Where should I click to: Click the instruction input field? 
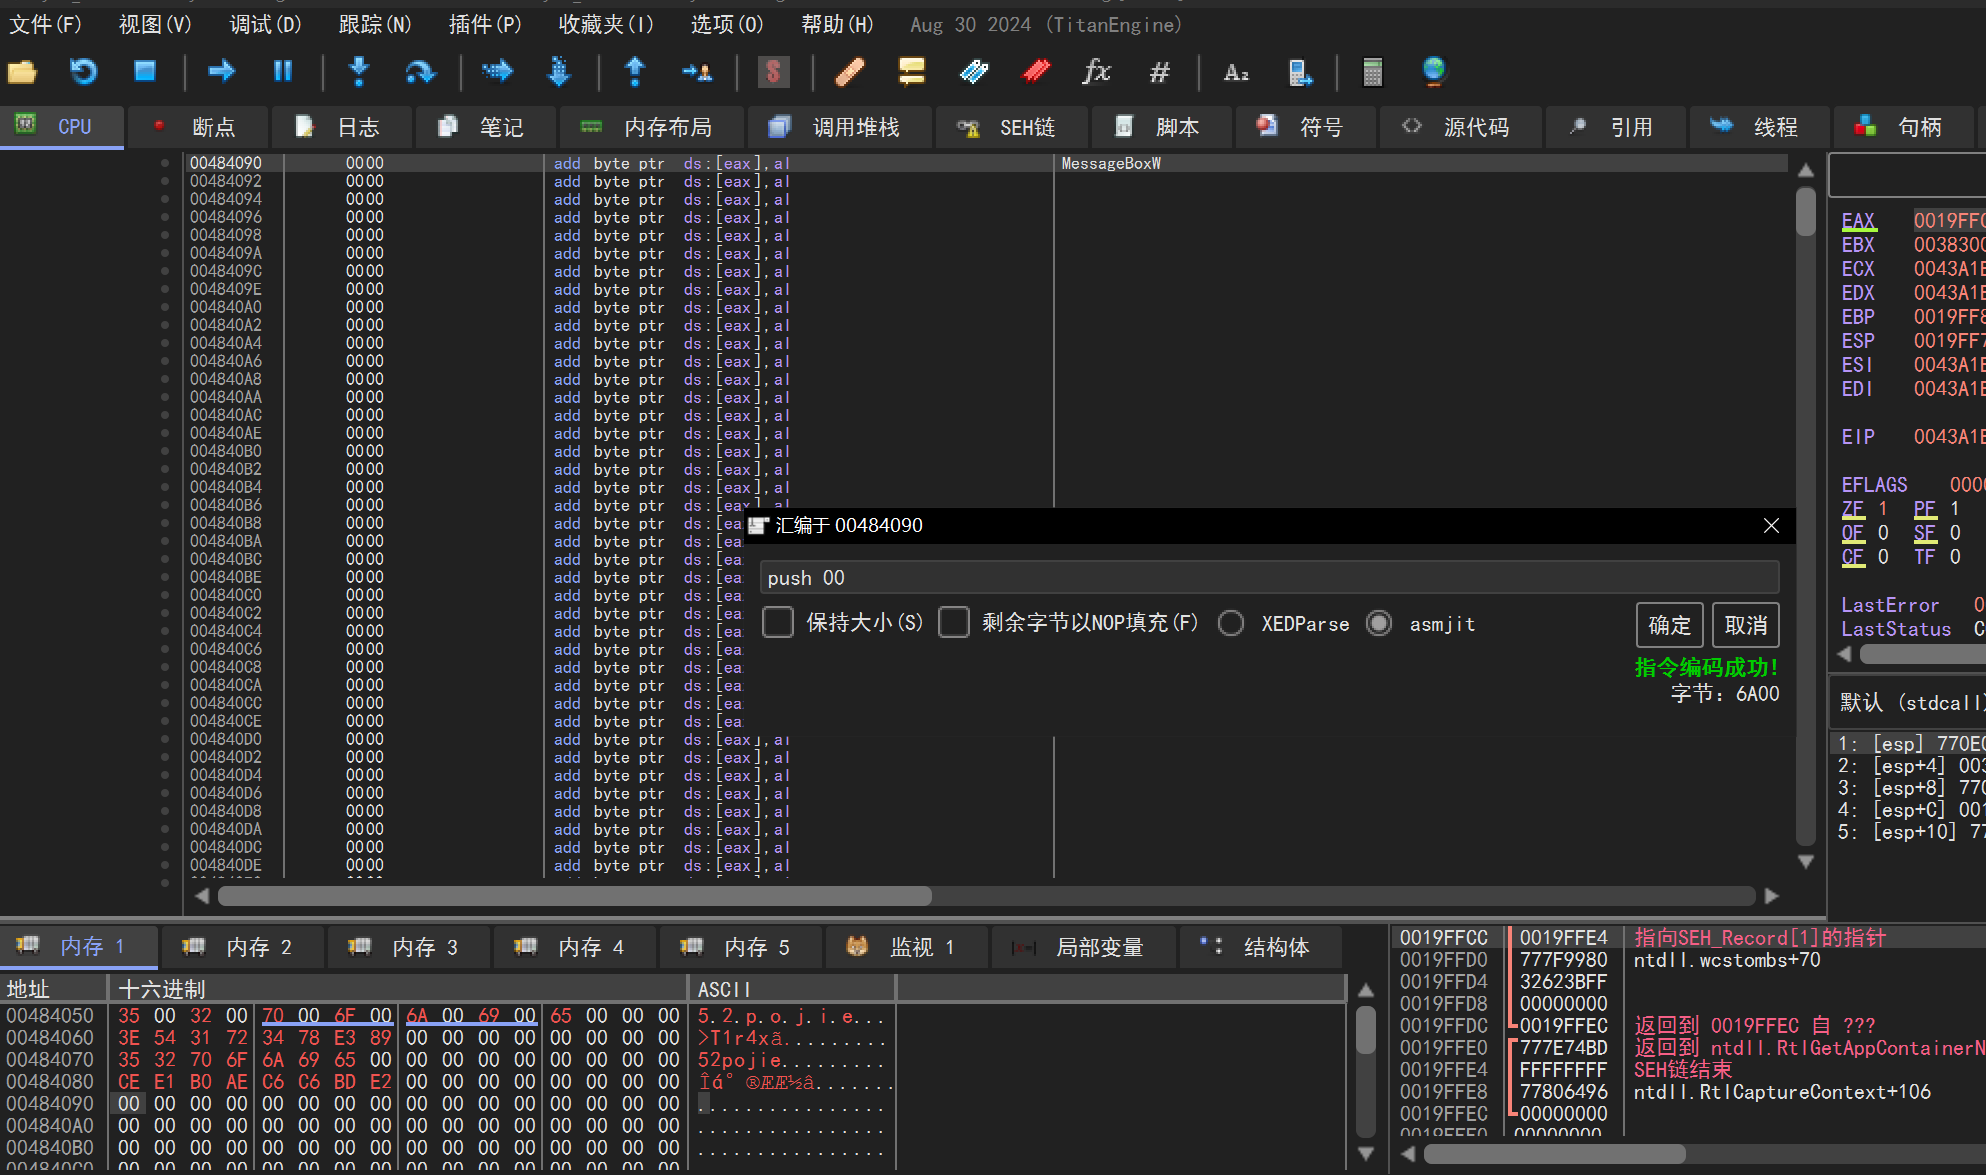pyautogui.click(x=1269, y=578)
